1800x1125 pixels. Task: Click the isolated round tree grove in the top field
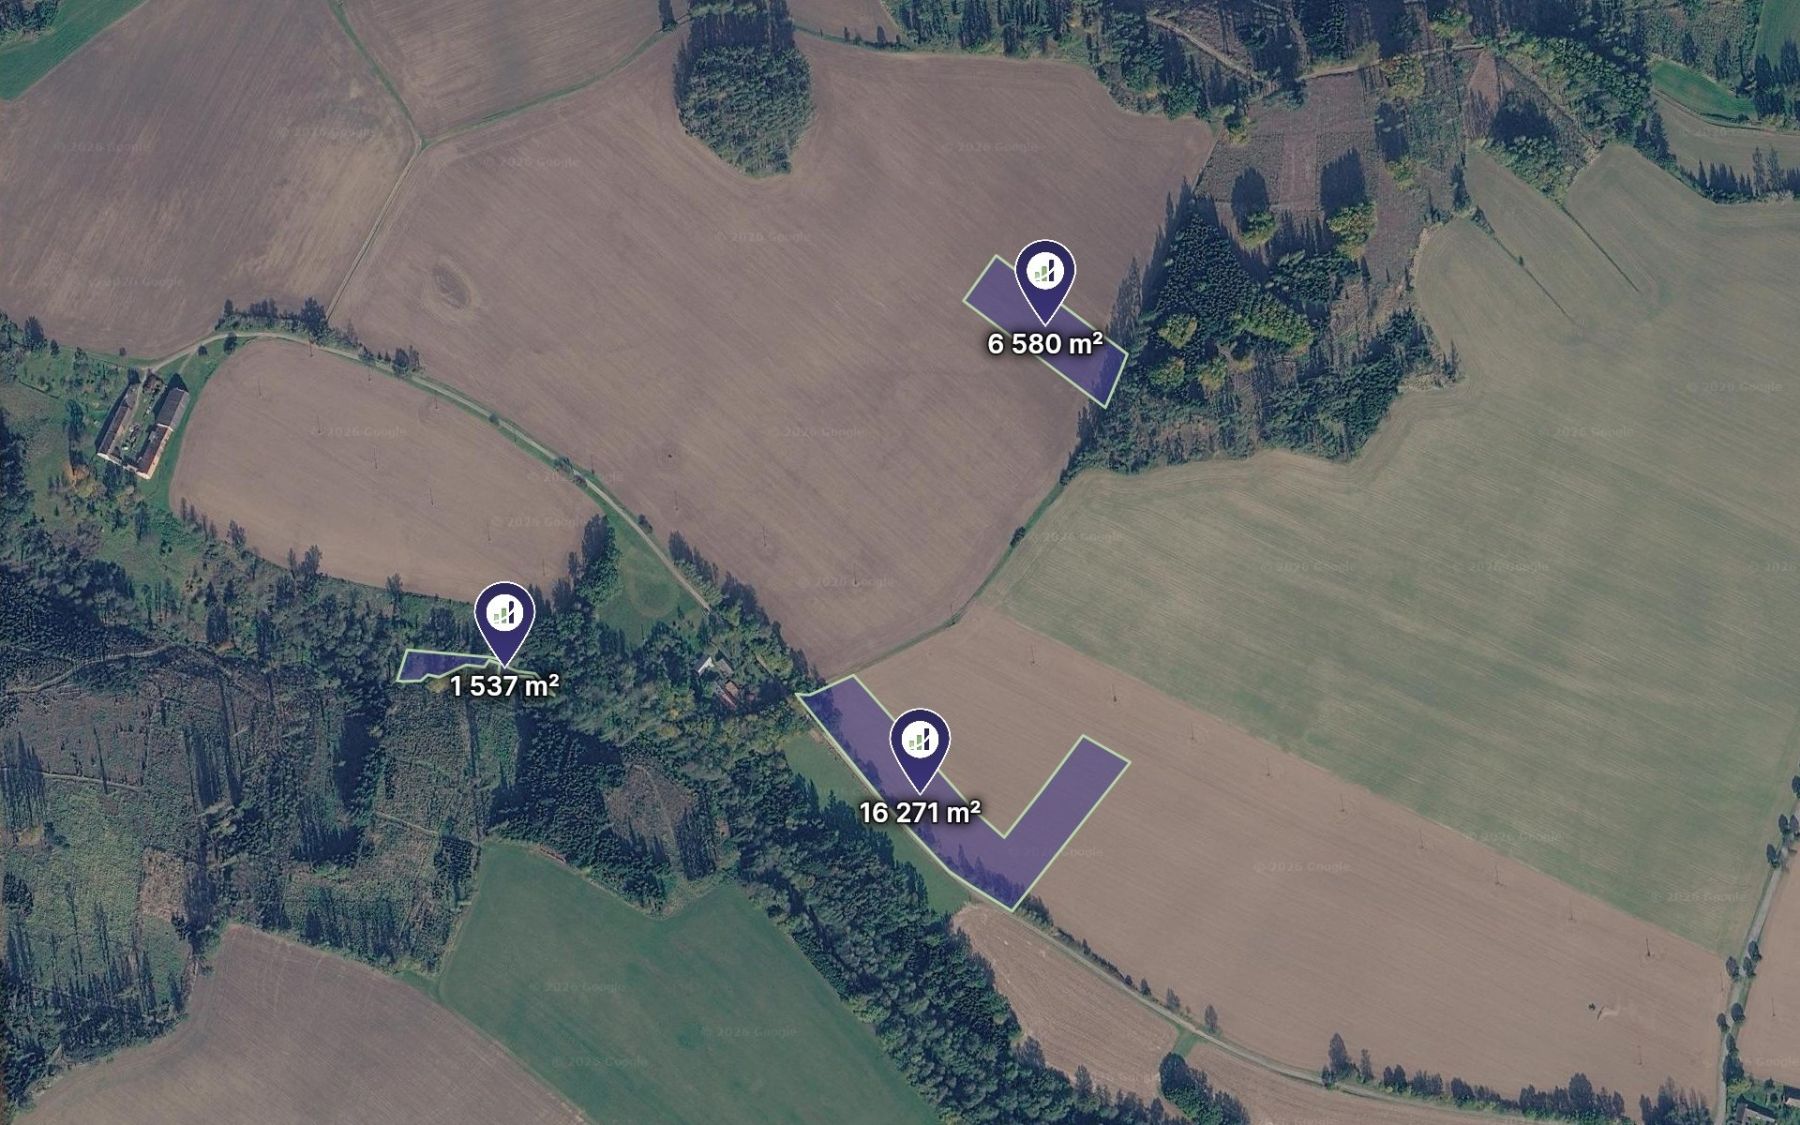(745, 97)
